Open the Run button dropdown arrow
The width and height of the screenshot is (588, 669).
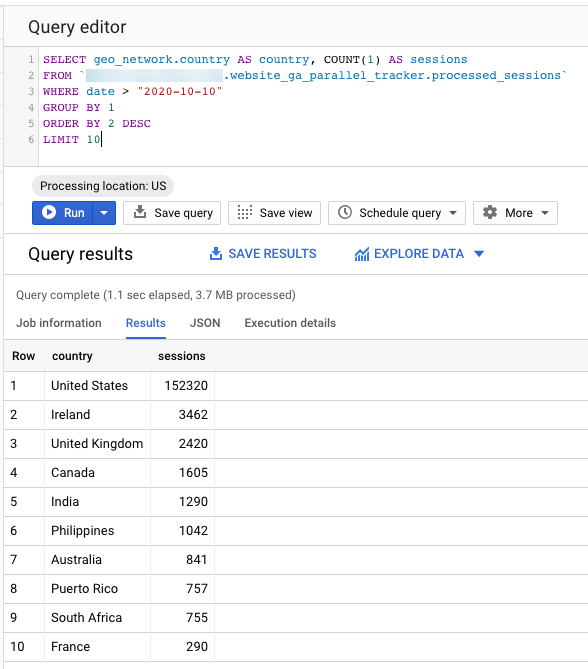click(x=104, y=213)
